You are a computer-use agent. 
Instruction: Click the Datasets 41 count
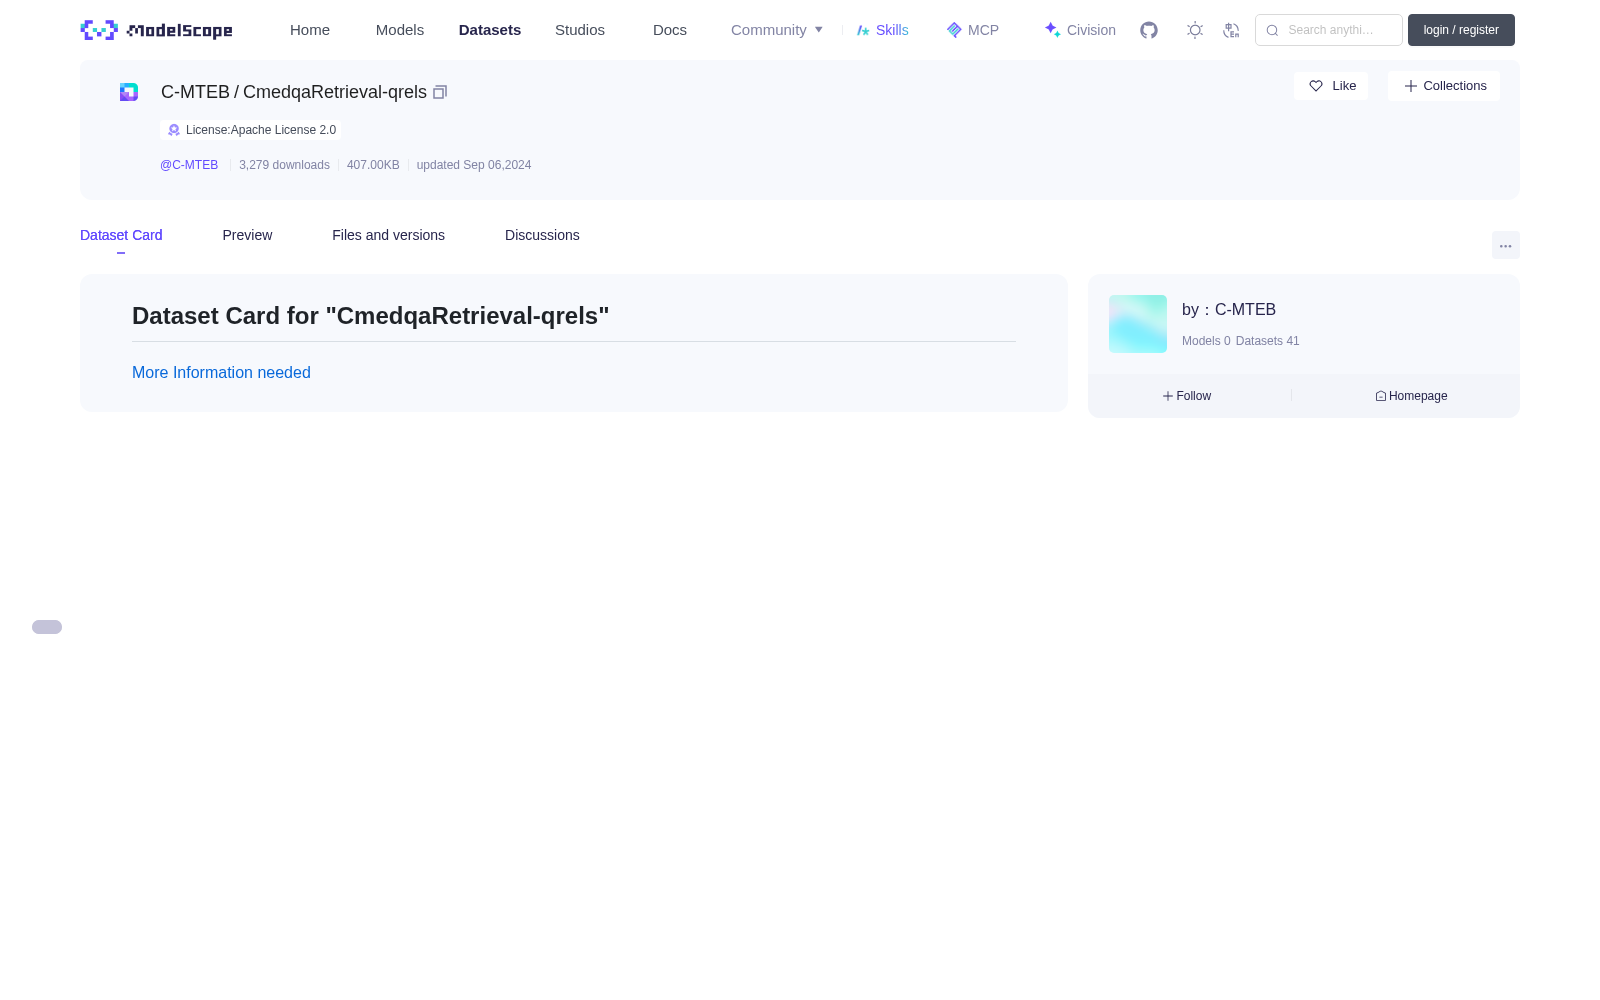(1267, 341)
